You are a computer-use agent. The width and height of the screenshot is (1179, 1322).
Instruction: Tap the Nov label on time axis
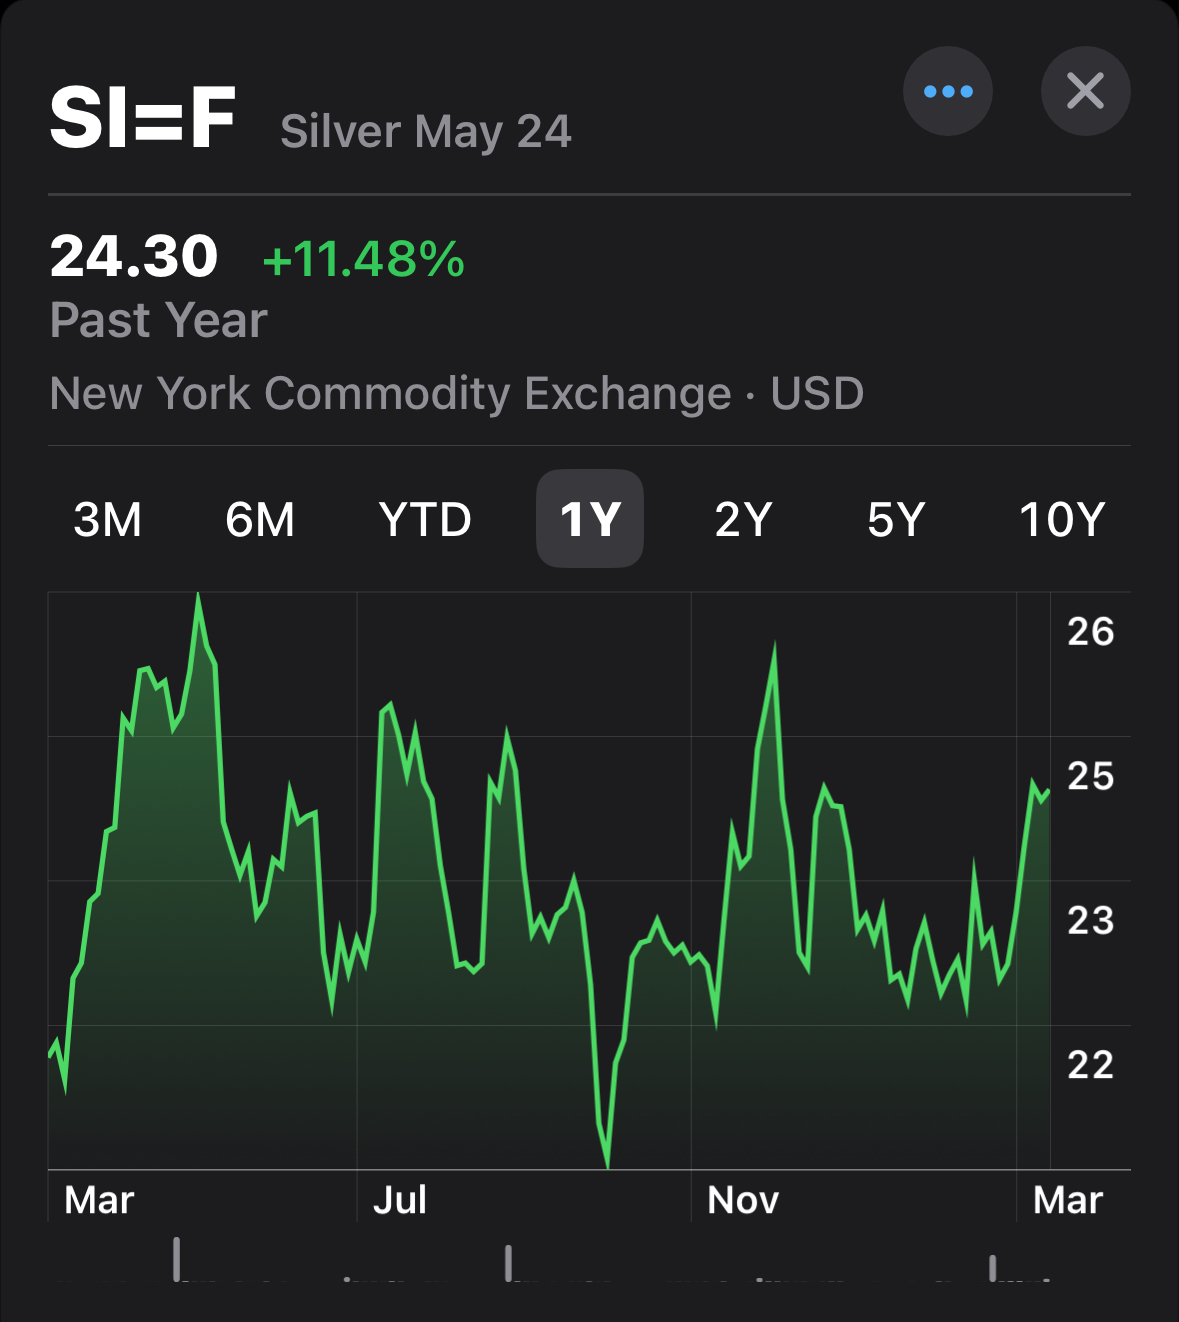(x=743, y=1200)
